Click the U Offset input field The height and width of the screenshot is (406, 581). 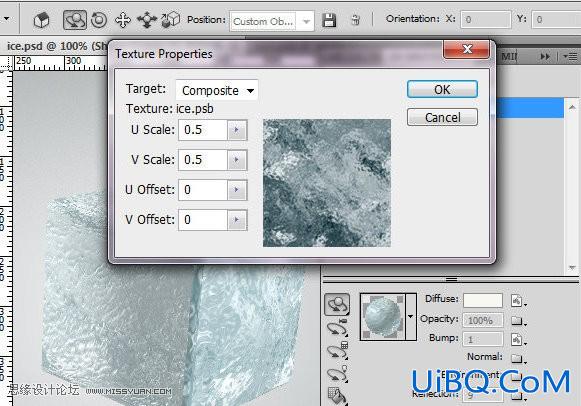[203, 190]
